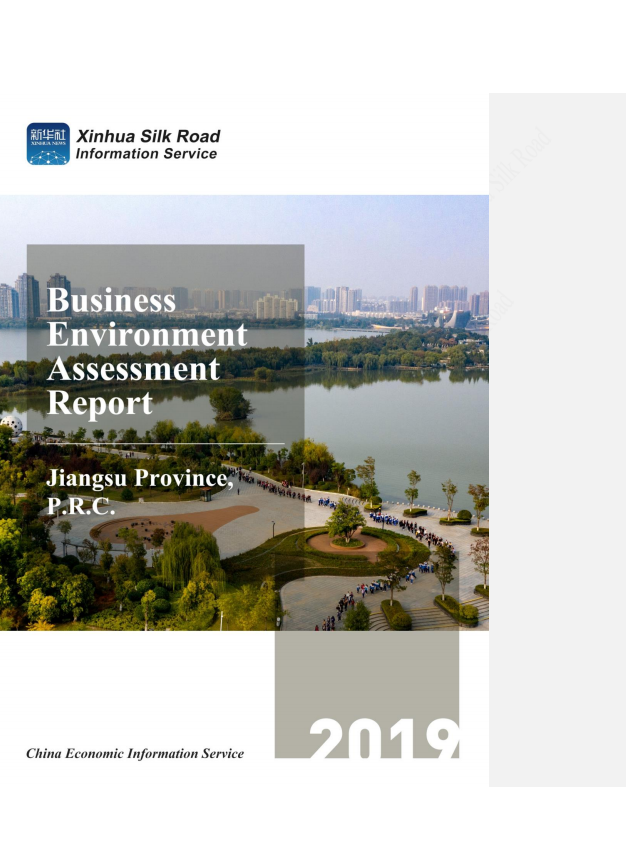
Task: Click the word "Business" in the title
Action: [111, 300]
